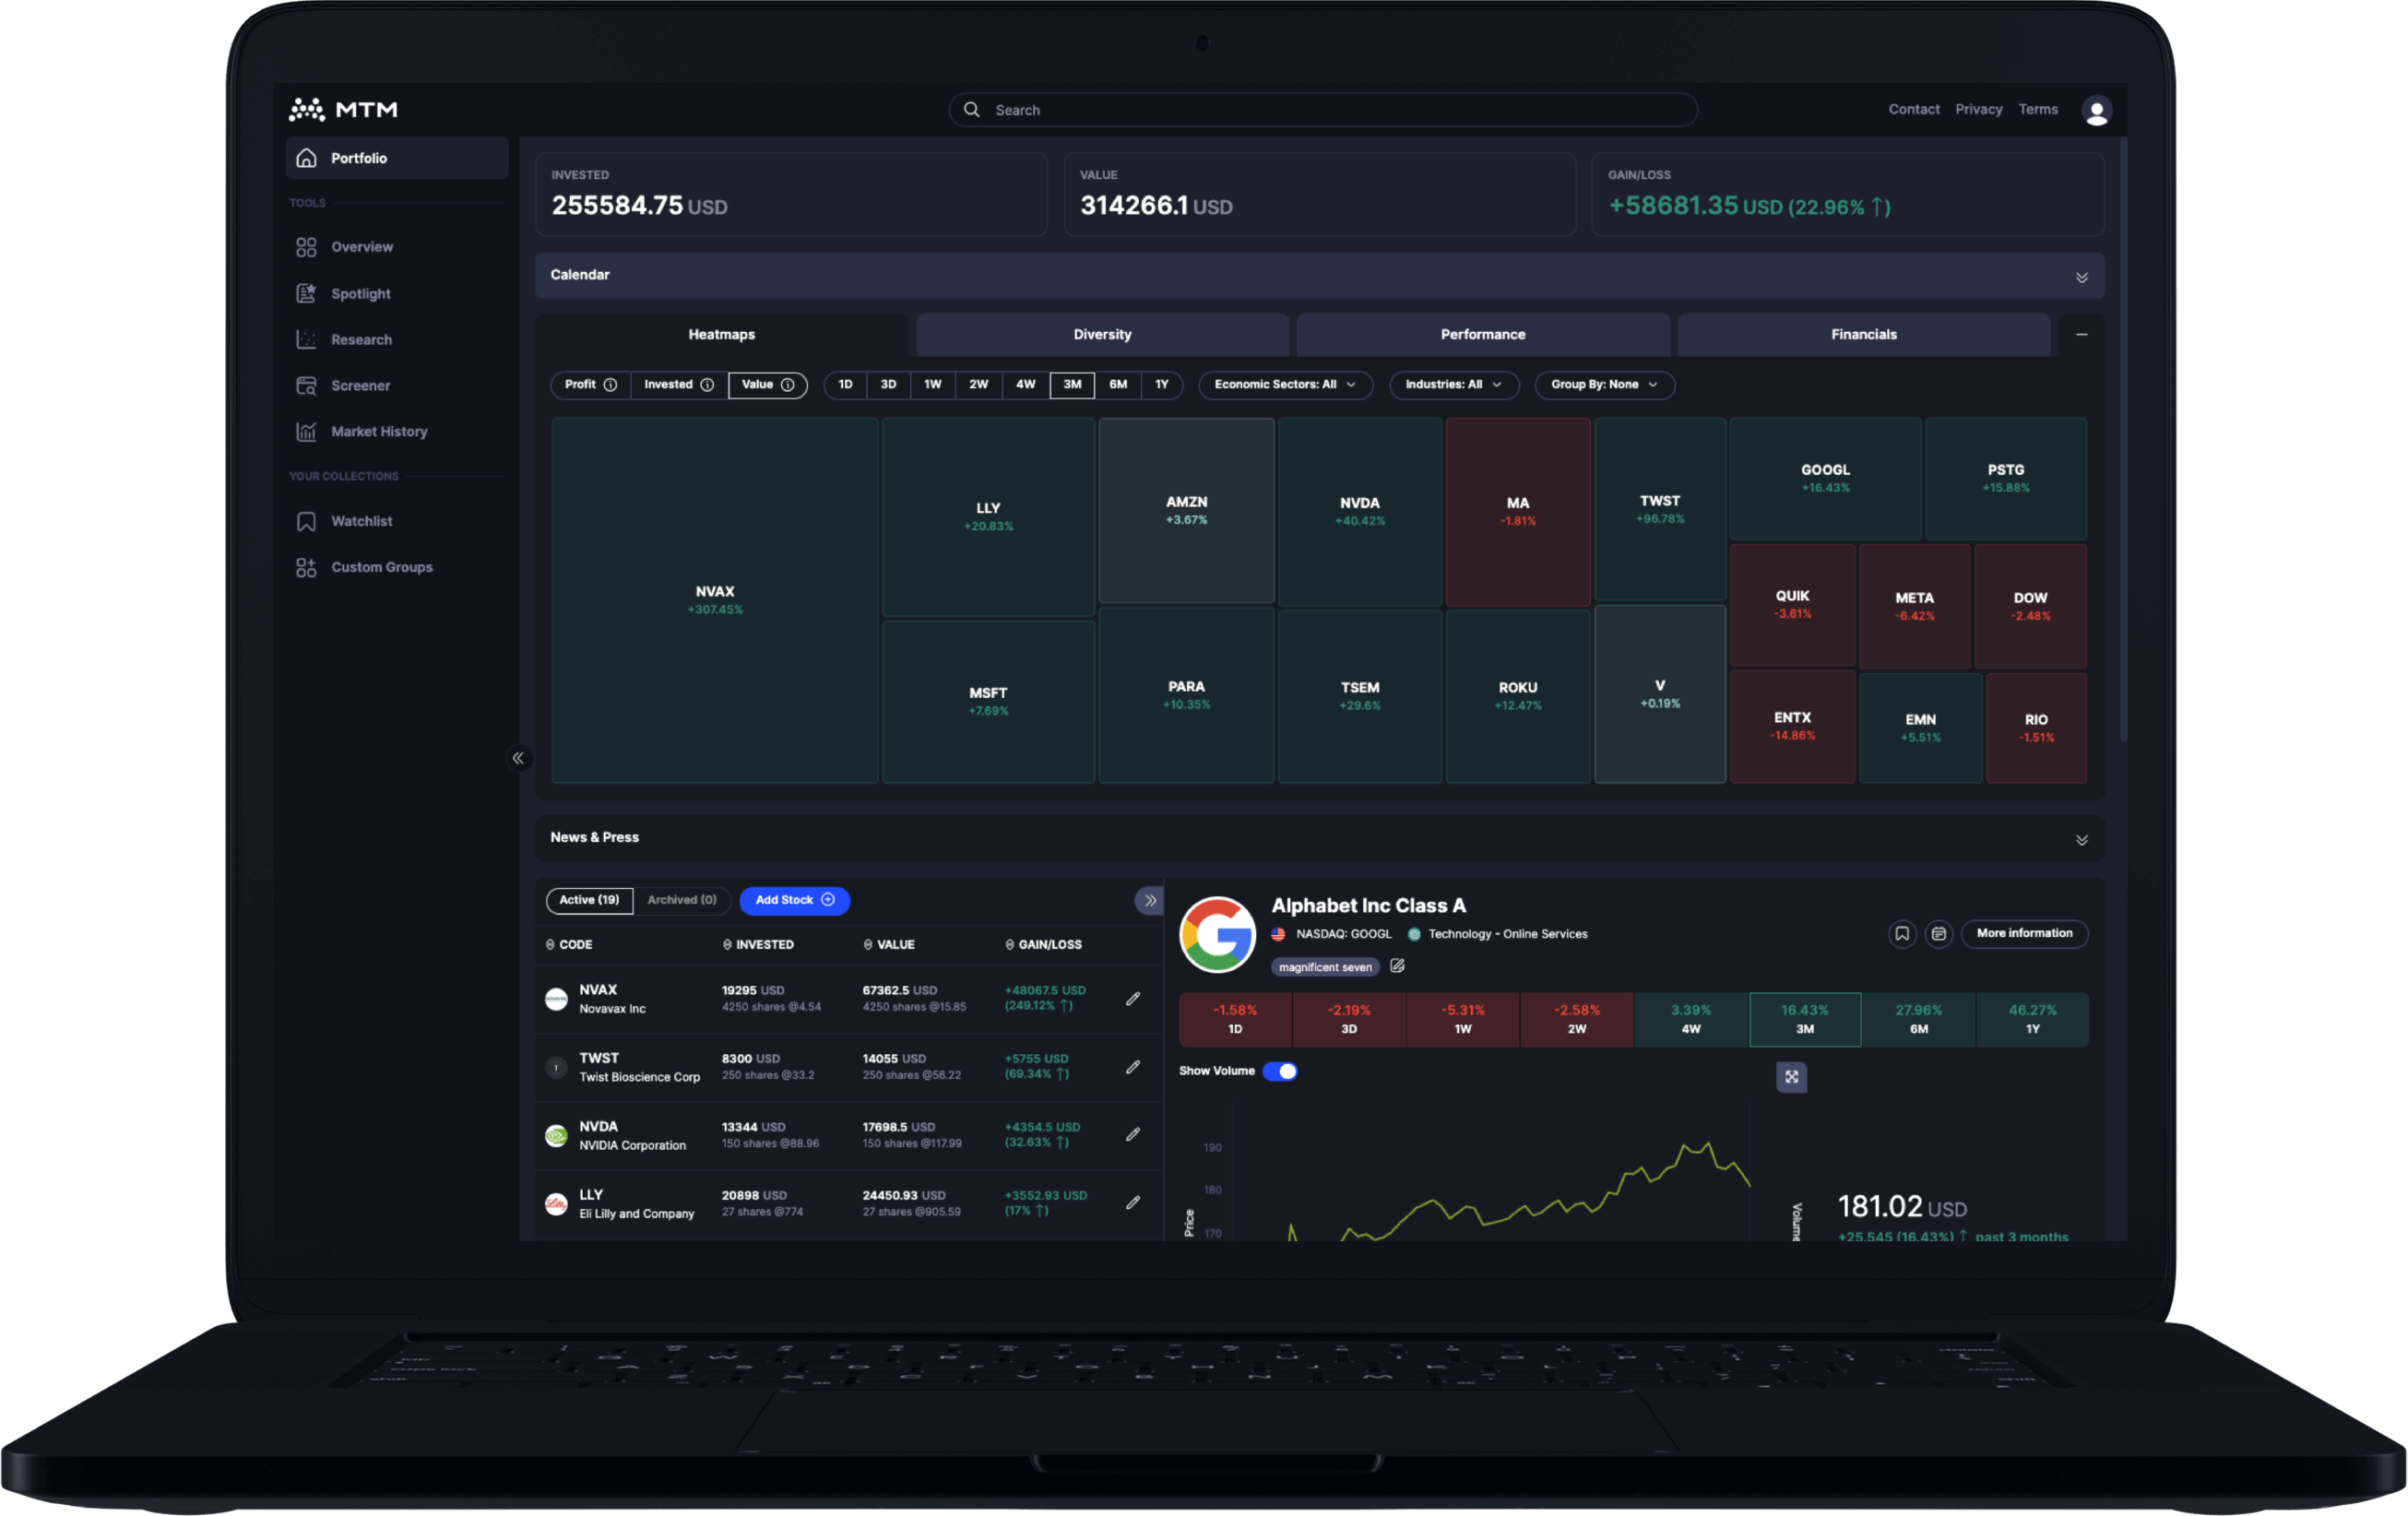The width and height of the screenshot is (2408, 1516).
Task: Click the search magnifier icon
Action: click(971, 110)
